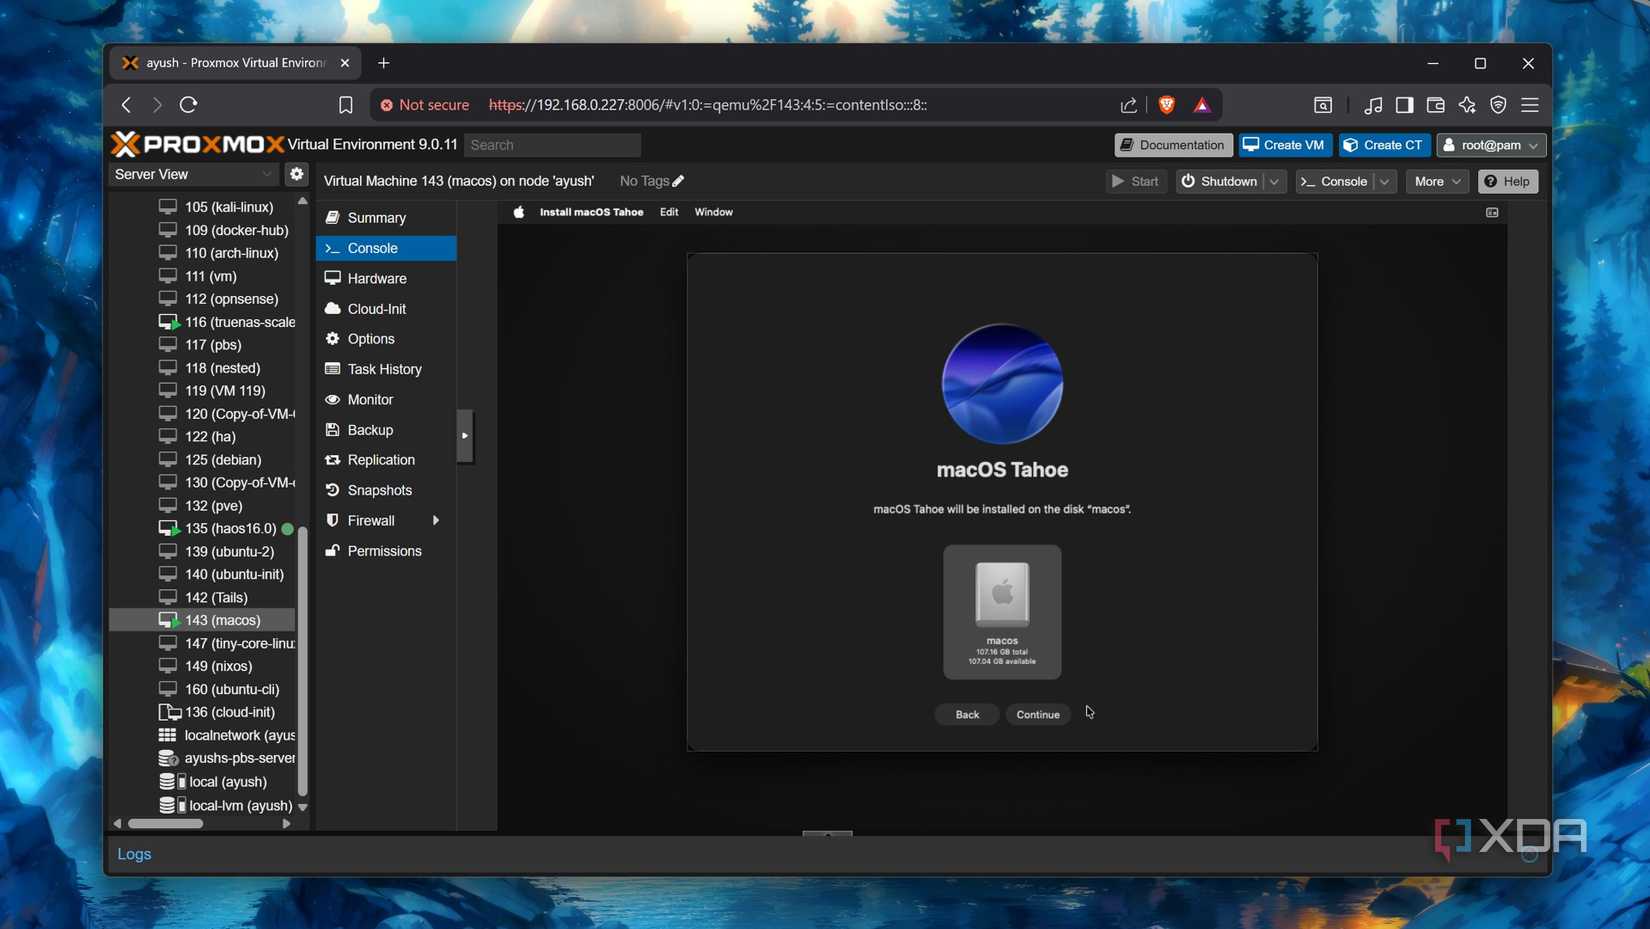Click the Shutdown button
The image size is (1650, 929).
[x=1220, y=182]
